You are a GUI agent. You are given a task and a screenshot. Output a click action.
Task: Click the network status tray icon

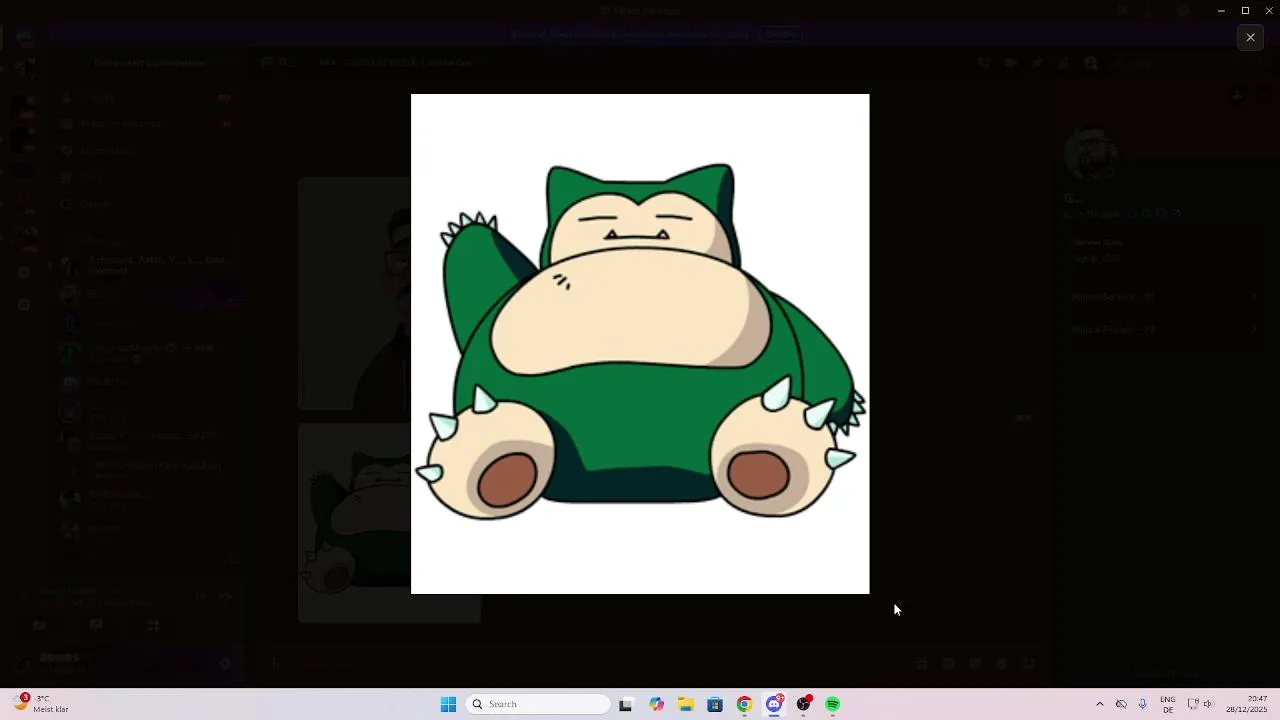coord(1193,704)
